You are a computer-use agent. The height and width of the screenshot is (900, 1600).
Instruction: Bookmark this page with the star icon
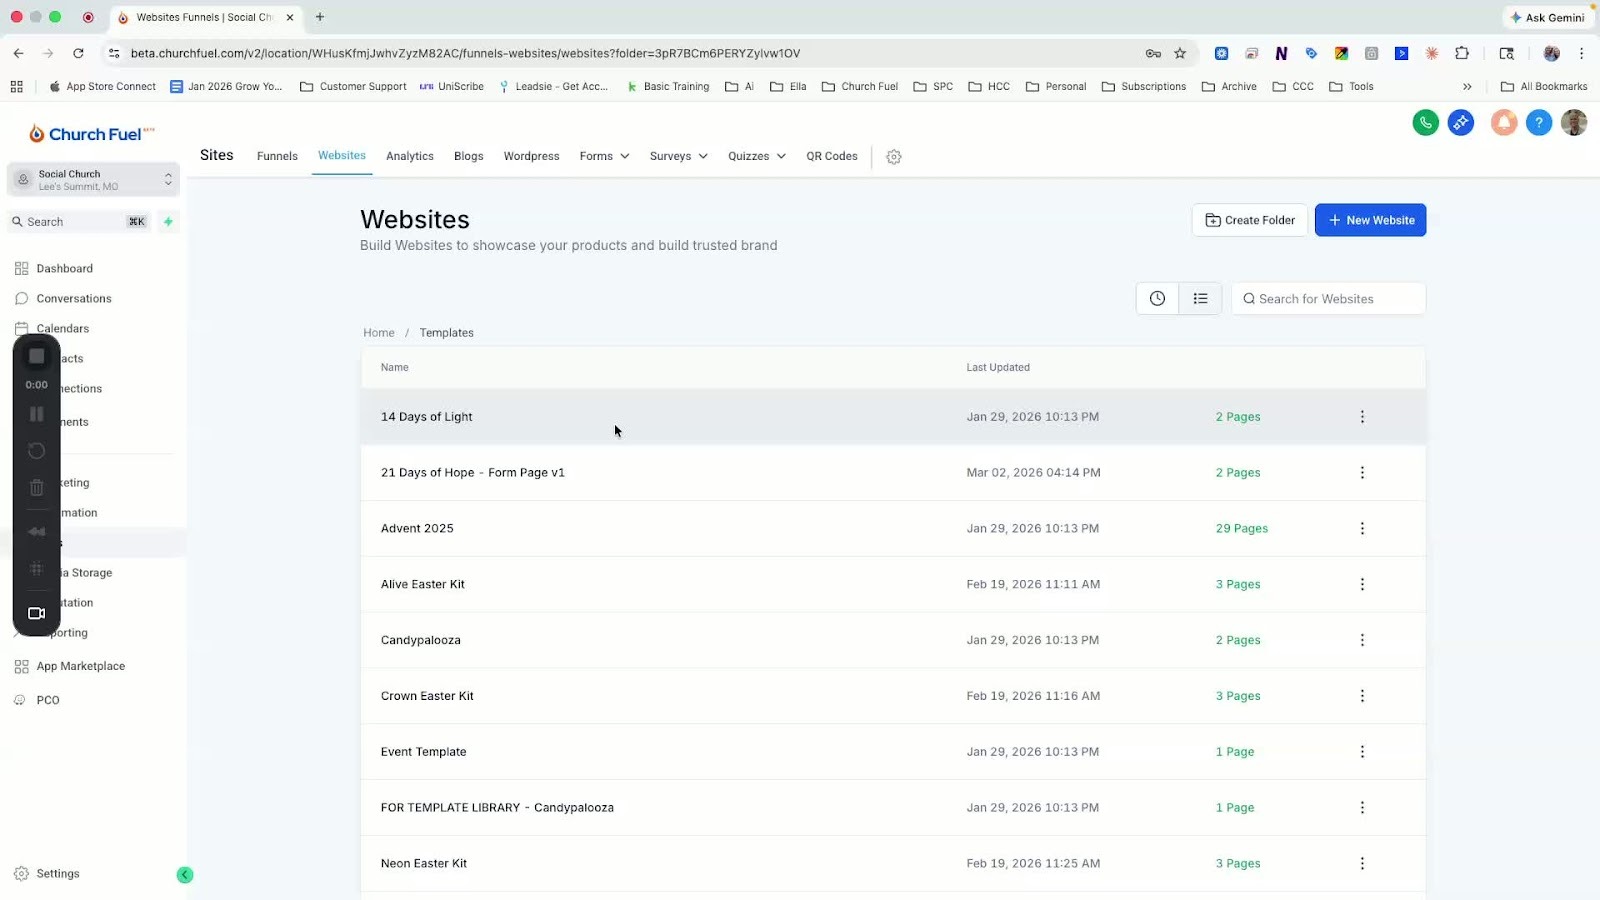[x=1180, y=53]
